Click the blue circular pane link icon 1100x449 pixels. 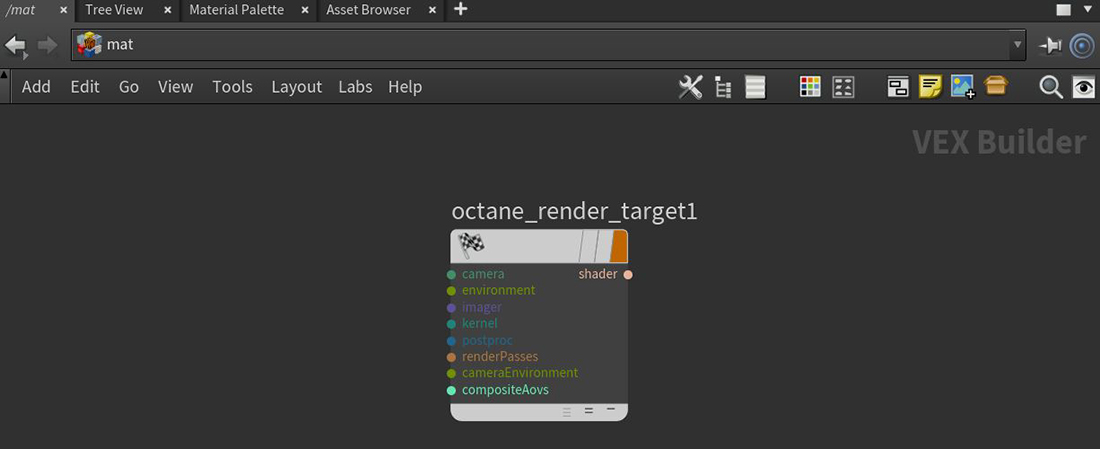coord(1082,46)
